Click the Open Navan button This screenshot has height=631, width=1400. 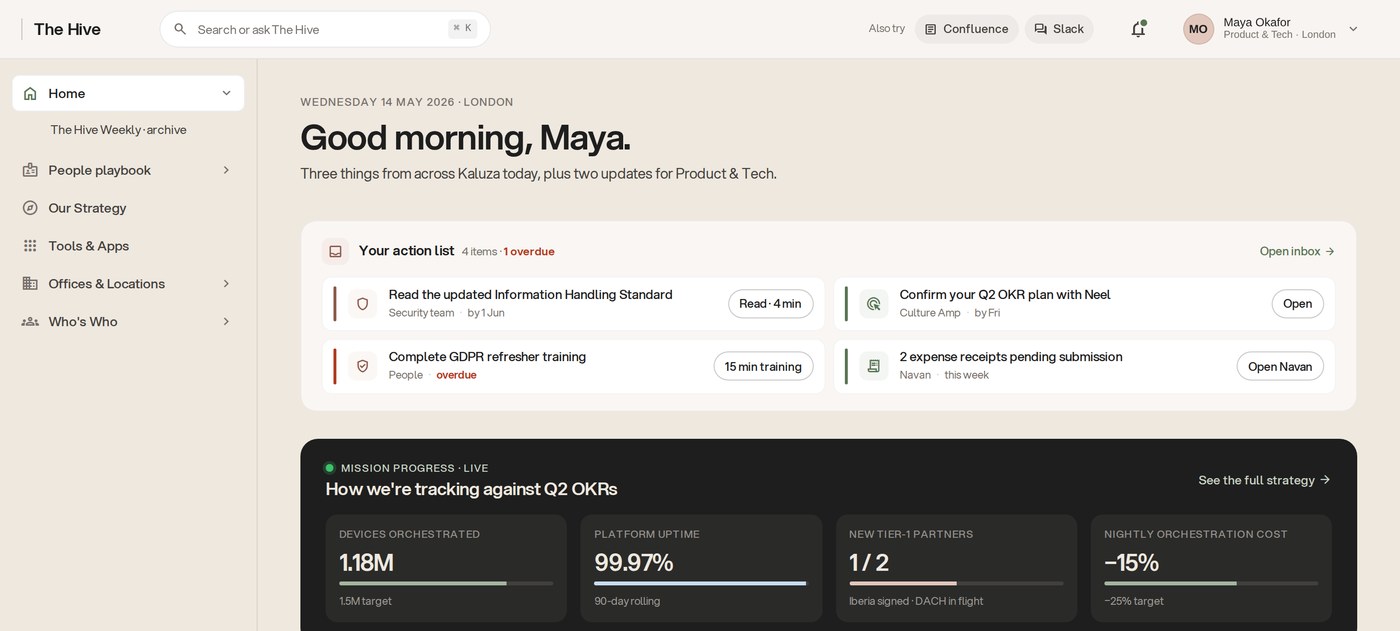(x=1280, y=366)
